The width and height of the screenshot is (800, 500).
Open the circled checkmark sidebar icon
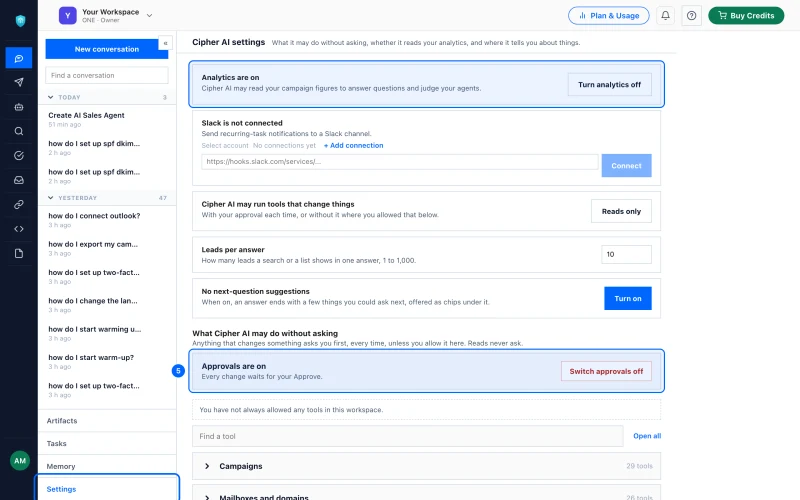coord(19,156)
